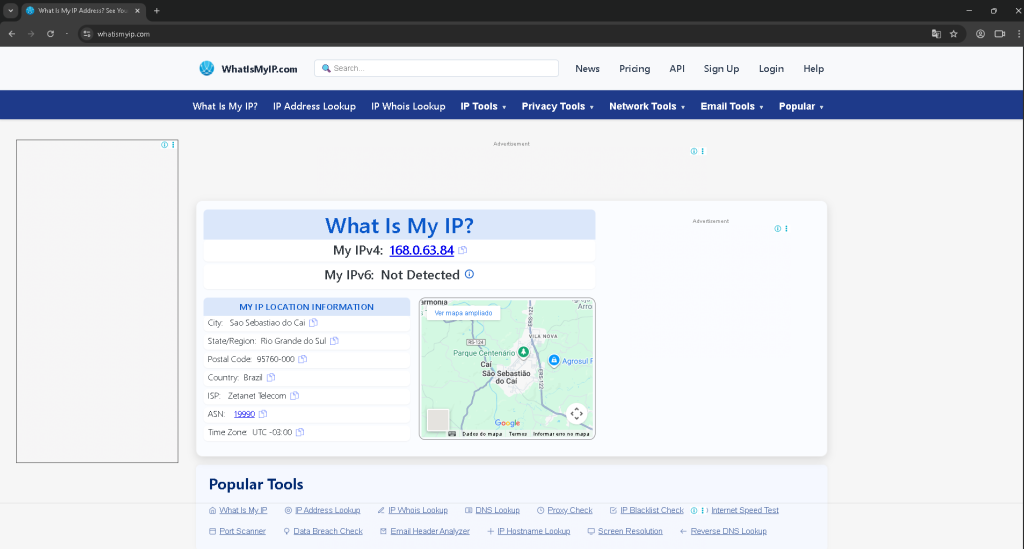Go to IP Address Lookup in navigation bar
The width and height of the screenshot is (1024, 549).
coord(314,106)
